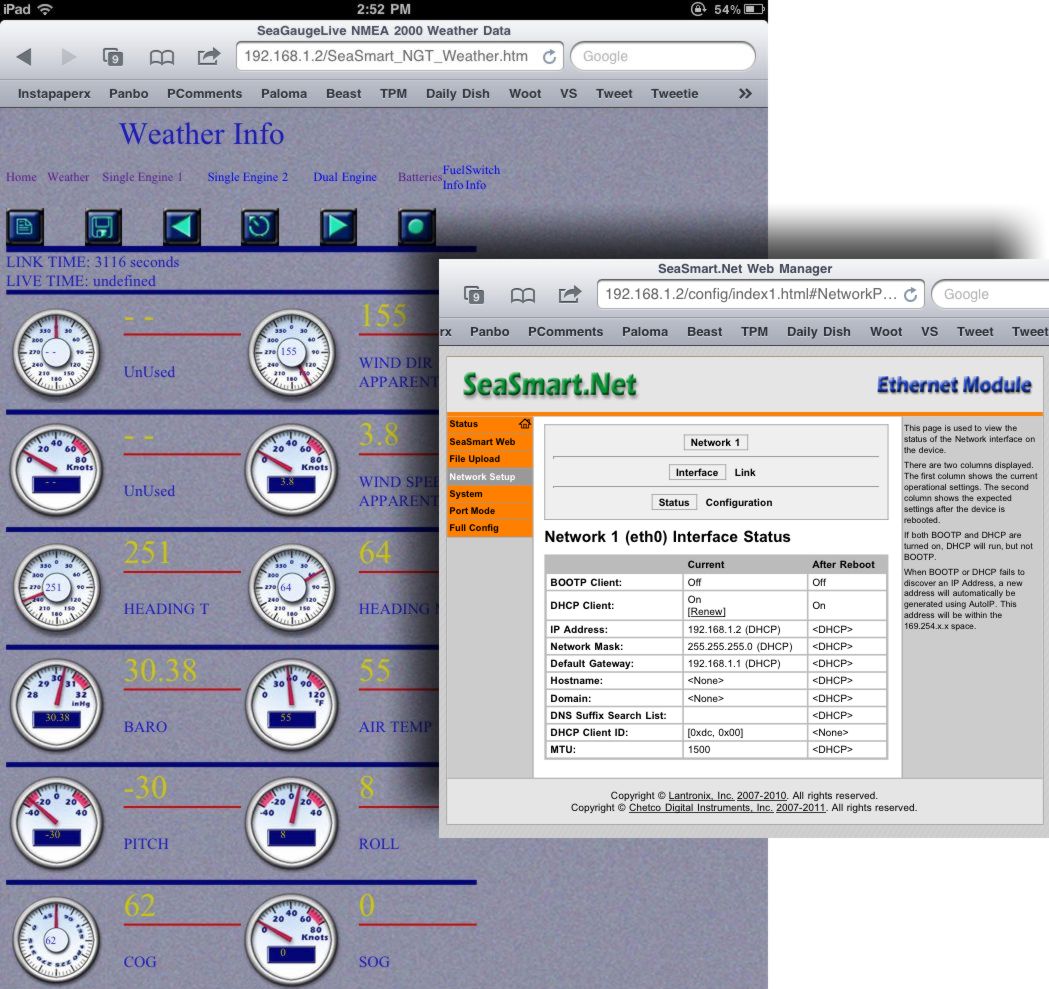This screenshot has height=989, width=1049.
Task: Open PComments bookmark in Weather window
Action: tap(205, 94)
